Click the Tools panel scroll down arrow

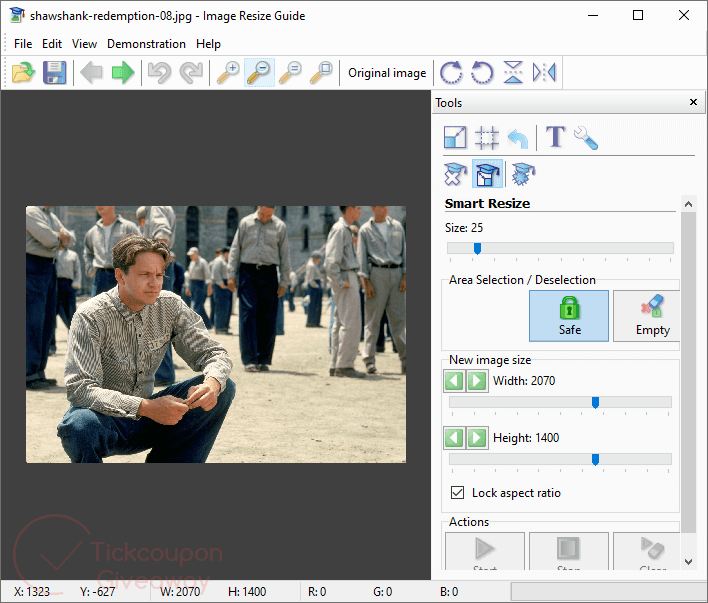click(x=688, y=562)
